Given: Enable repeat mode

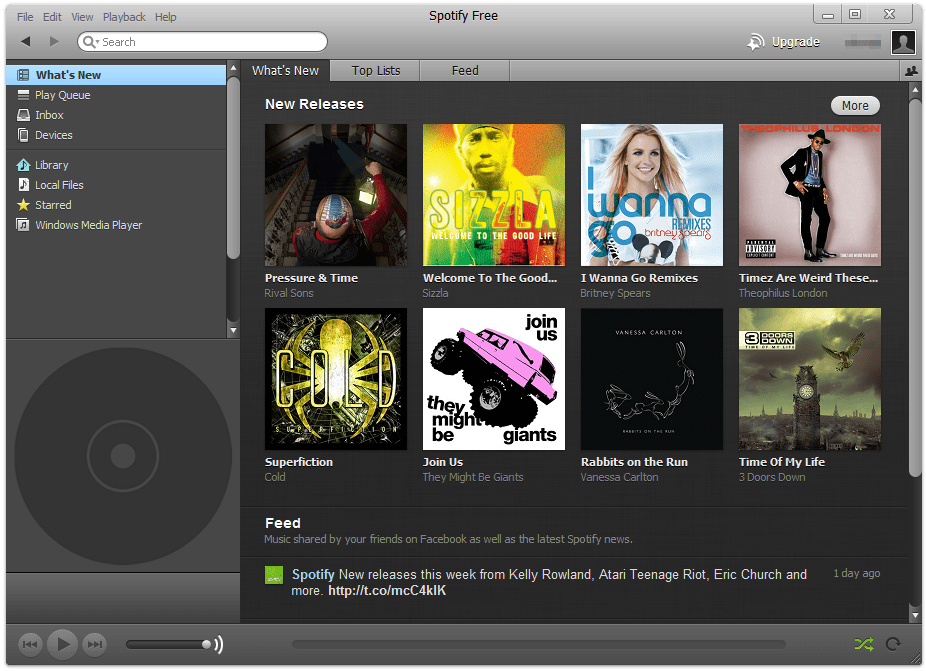Looking at the screenshot, I should (x=891, y=644).
